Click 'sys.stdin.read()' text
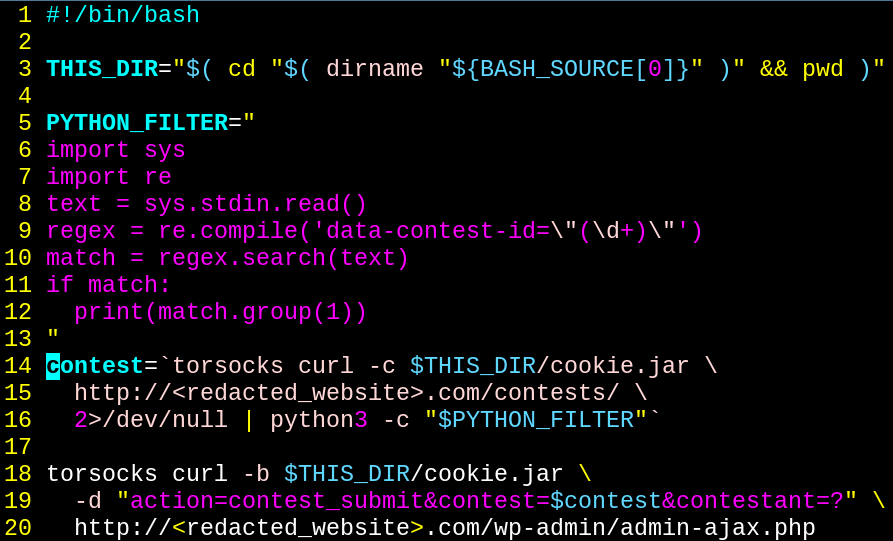This screenshot has width=893, height=541. click(256, 204)
